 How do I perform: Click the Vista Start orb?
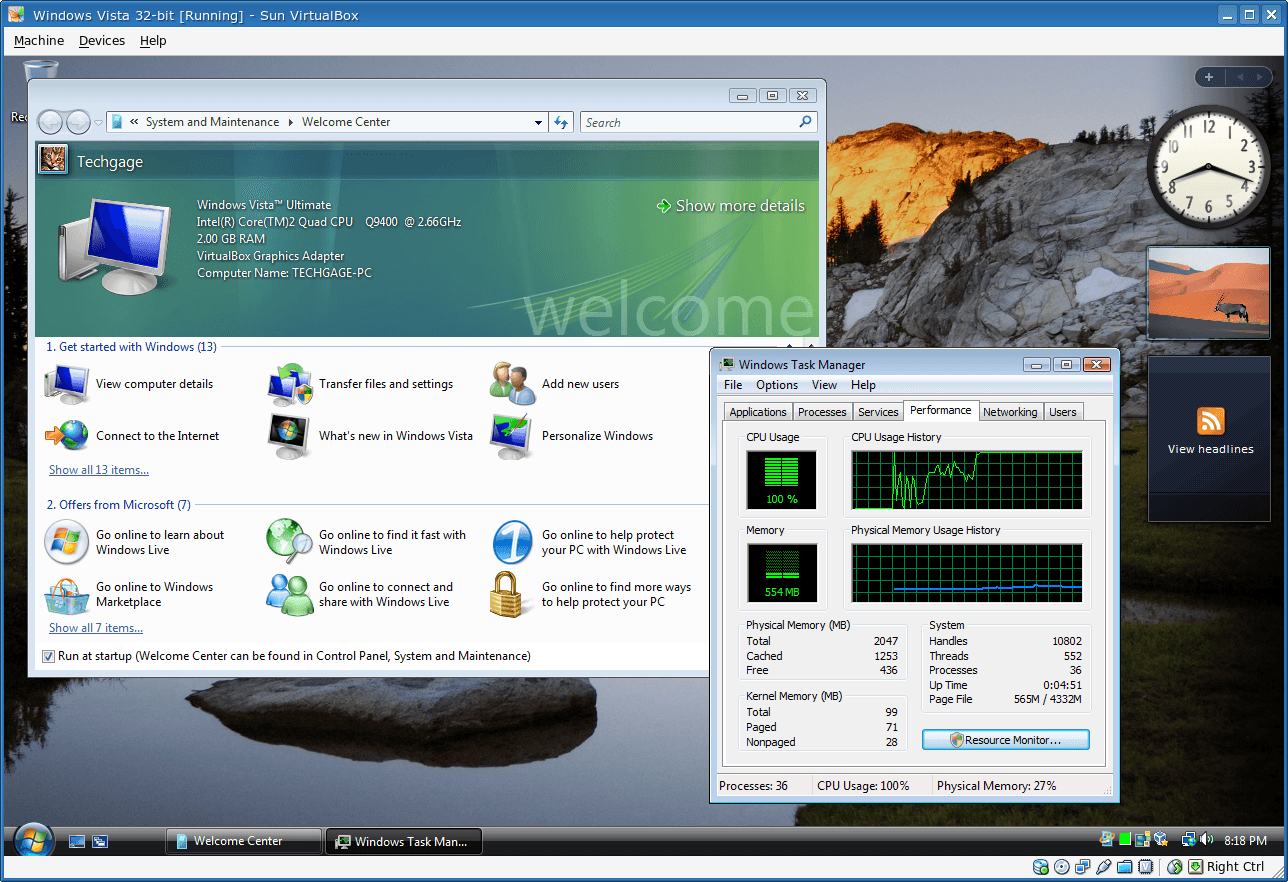pyautogui.click(x=34, y=840)
